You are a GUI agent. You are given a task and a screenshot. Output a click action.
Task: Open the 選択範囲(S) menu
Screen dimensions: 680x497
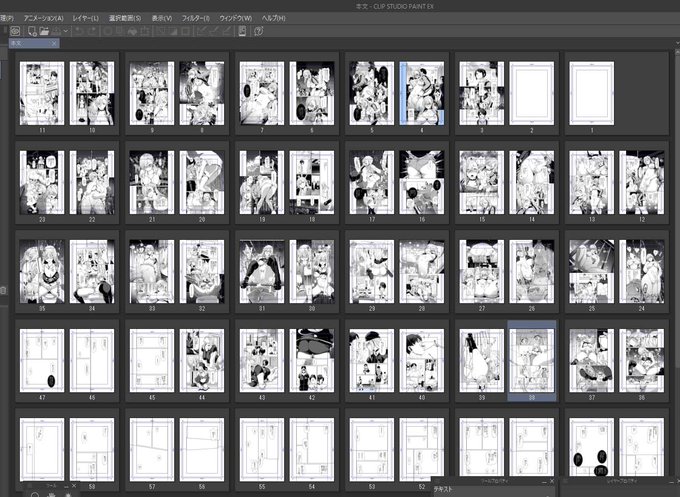[x=125, y=18]
